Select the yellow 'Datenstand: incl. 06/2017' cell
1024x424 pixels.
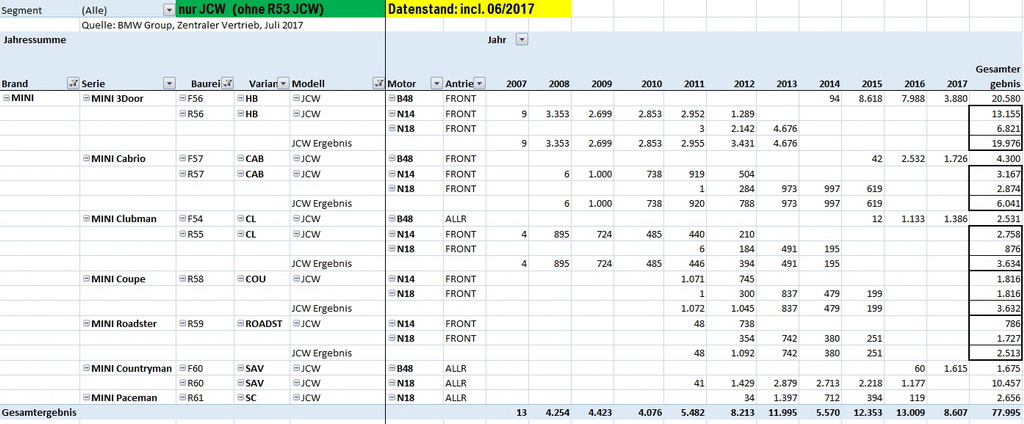479,10
